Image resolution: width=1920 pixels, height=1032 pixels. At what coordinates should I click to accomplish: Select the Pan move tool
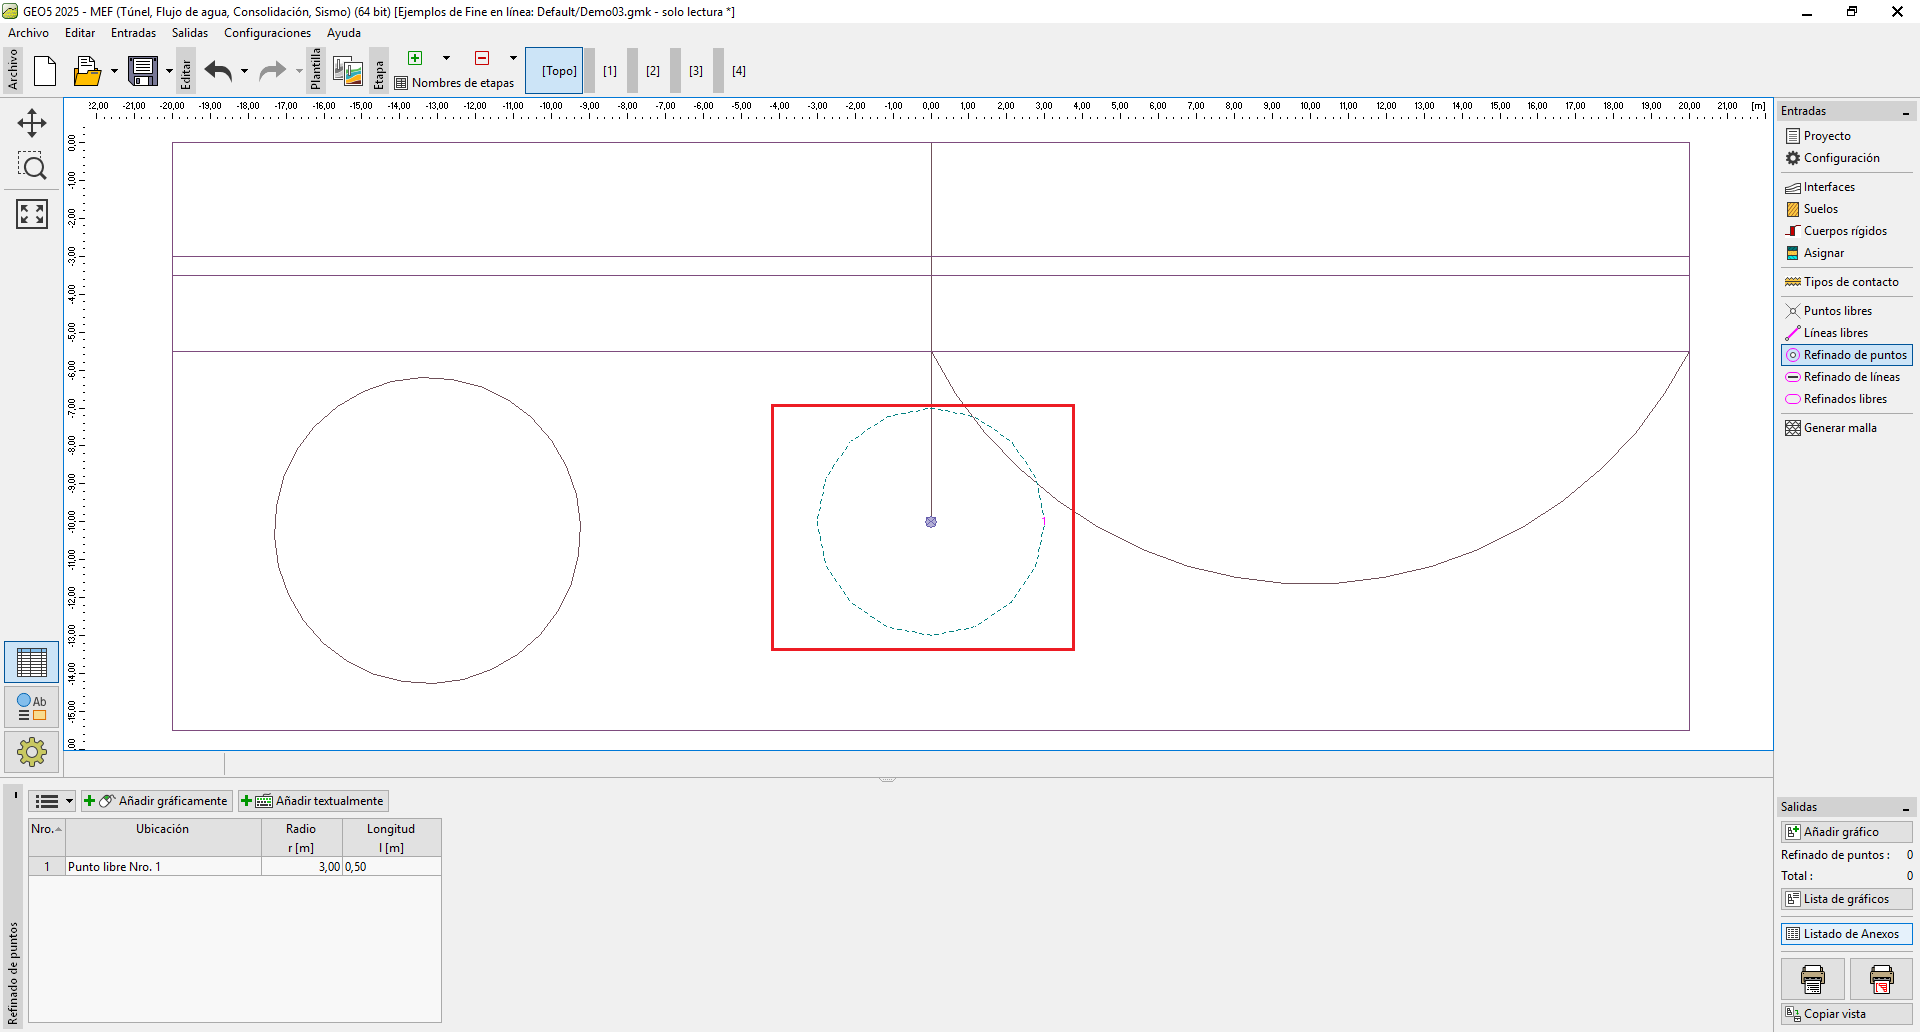pyautogui.click(x=32, y=123)
